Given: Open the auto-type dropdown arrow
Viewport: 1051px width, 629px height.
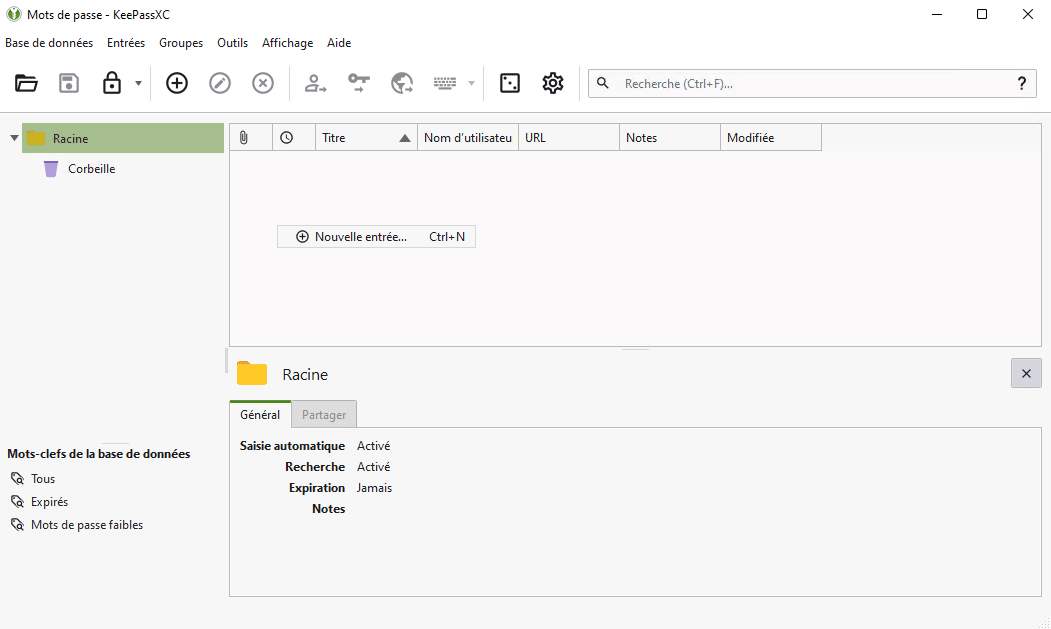Looking at the screenshot, I should tap(470, 83).
